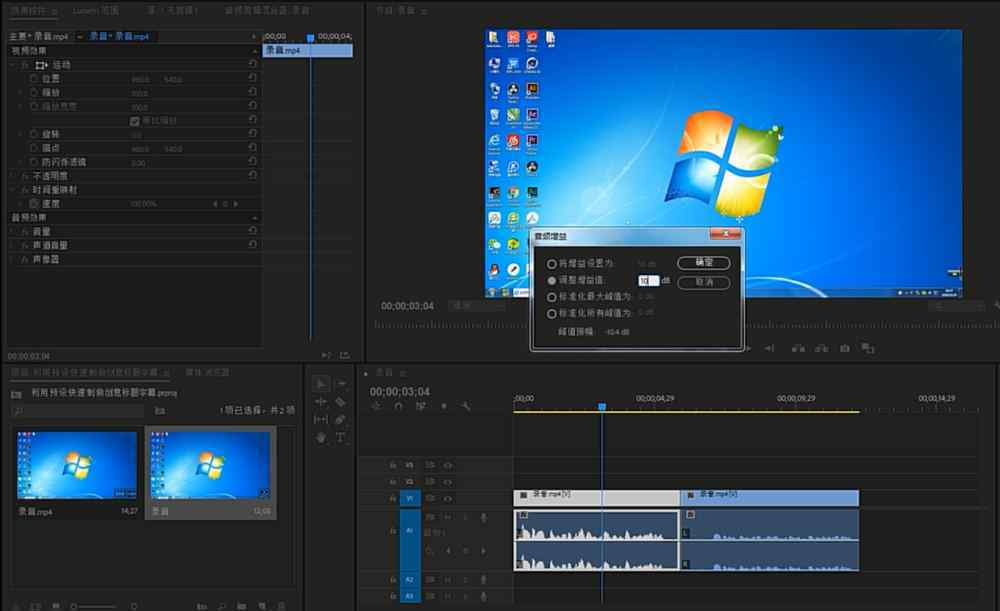Expand the 运动 (Motion) effect twirl arrow
Screen dimensions: 1000x611
[x=13, y=65]
